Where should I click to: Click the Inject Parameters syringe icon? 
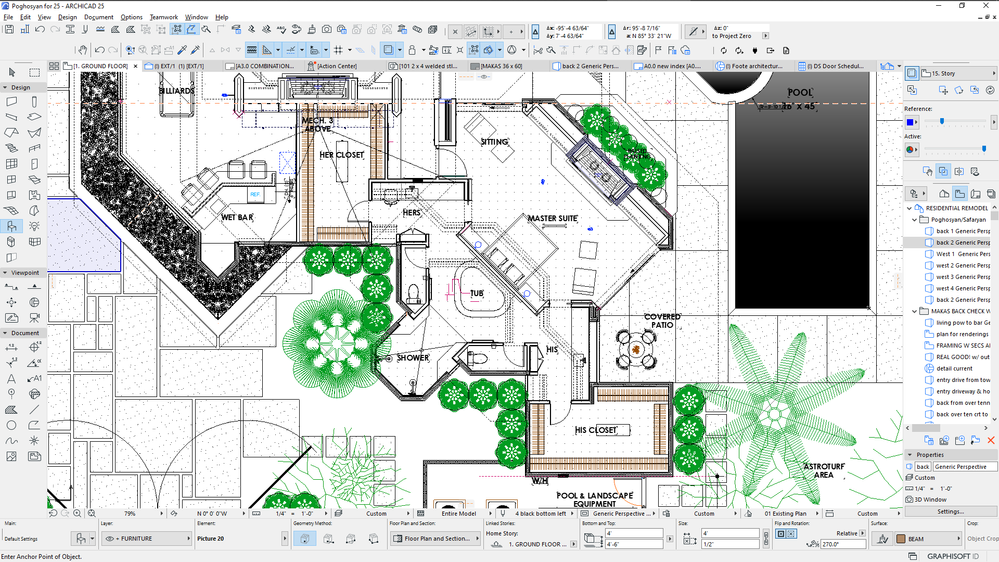tap(195, 50)
